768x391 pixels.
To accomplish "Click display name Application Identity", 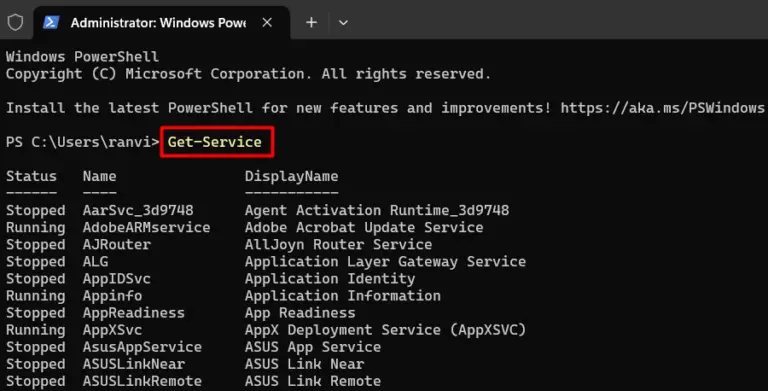I will pos(330,279).
